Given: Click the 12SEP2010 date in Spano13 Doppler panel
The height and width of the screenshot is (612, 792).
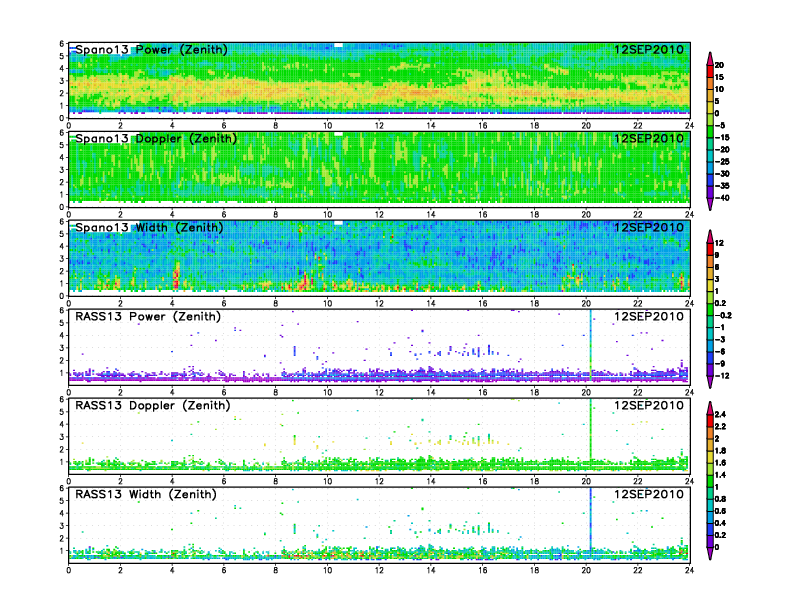Looking at the screenshot, I should [x=649, y=138].
